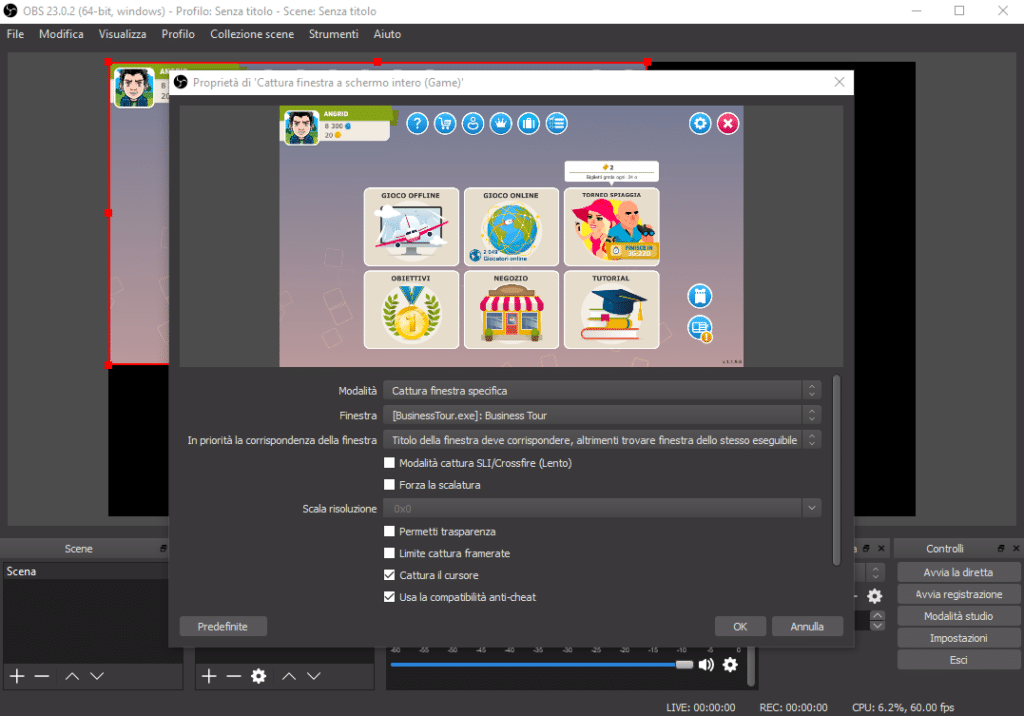Open window match priority dropdown

pyautogui.click(x=602, y=440)
